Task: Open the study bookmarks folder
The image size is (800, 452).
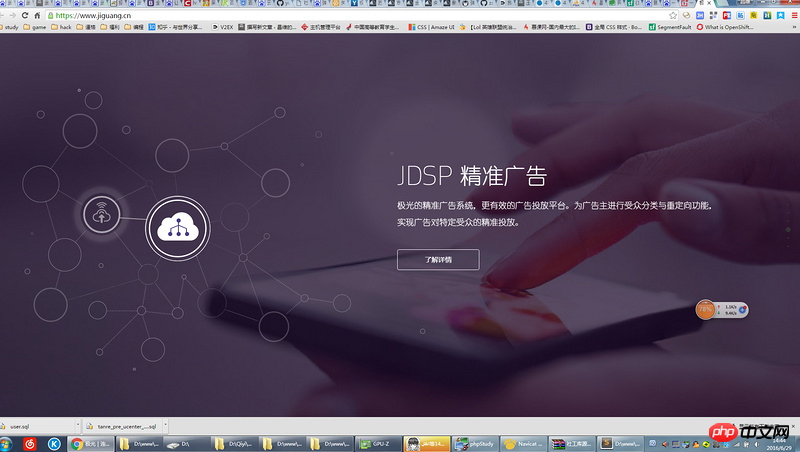Action: (9, 27)
